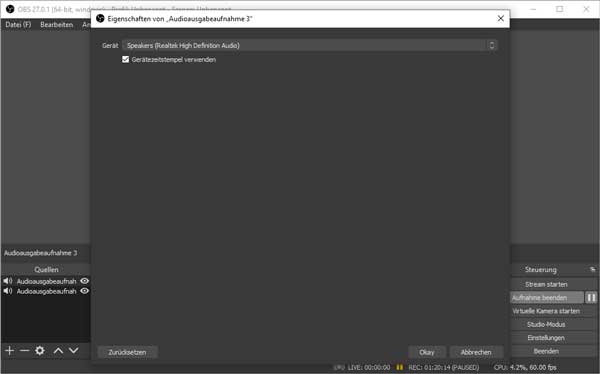Click the Steuerung dock pop-out icon
Screen dimensions: 600x374
coord(592,269)
